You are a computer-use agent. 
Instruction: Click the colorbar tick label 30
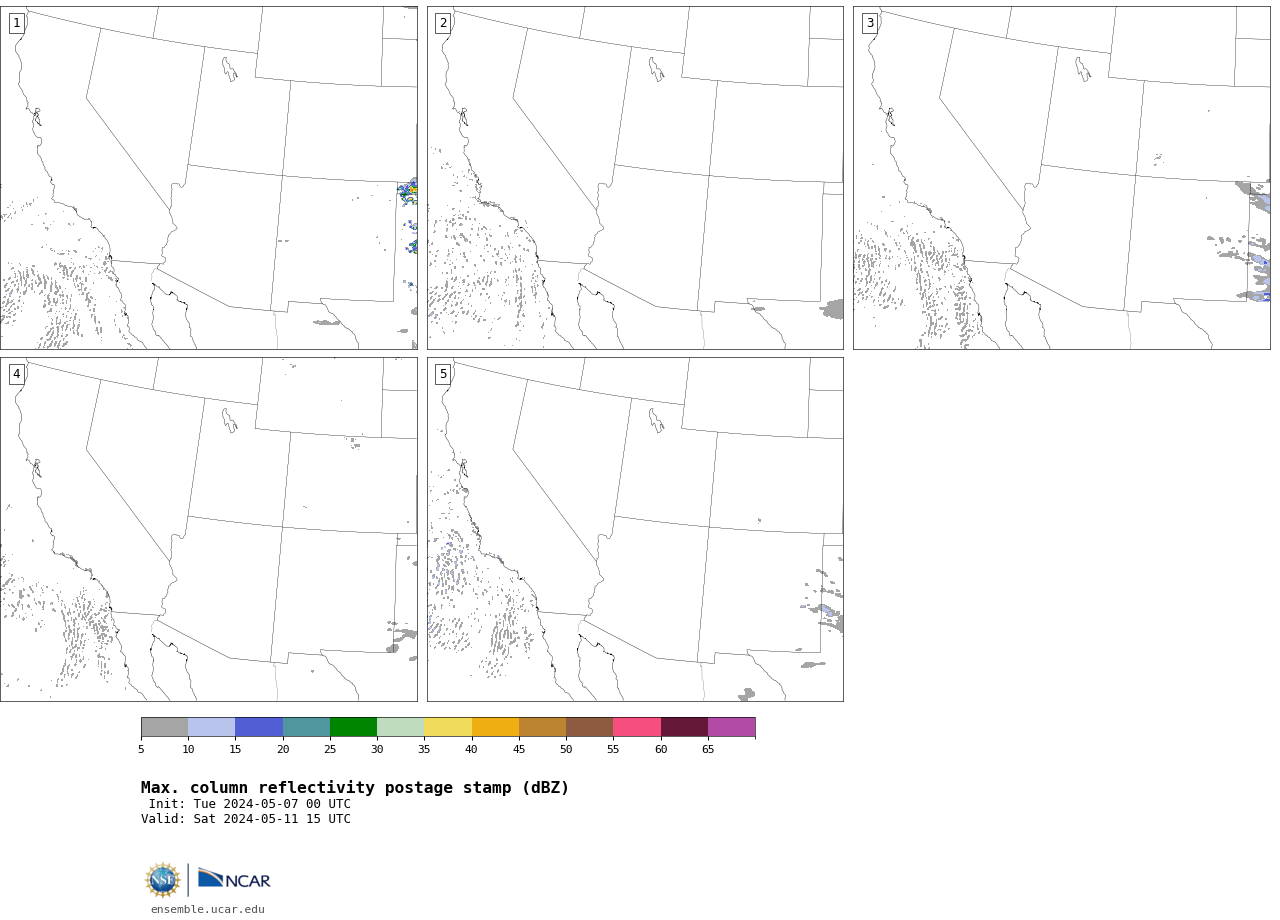pos(377,750)
